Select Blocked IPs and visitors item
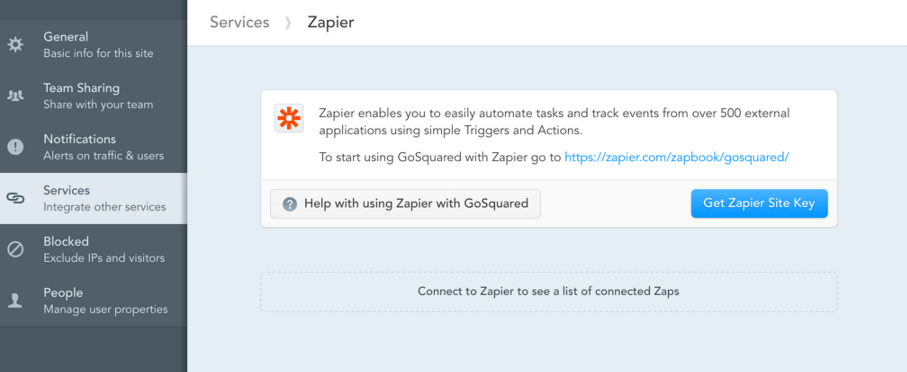Screen dimensions: 907x372 pos(93,249)
